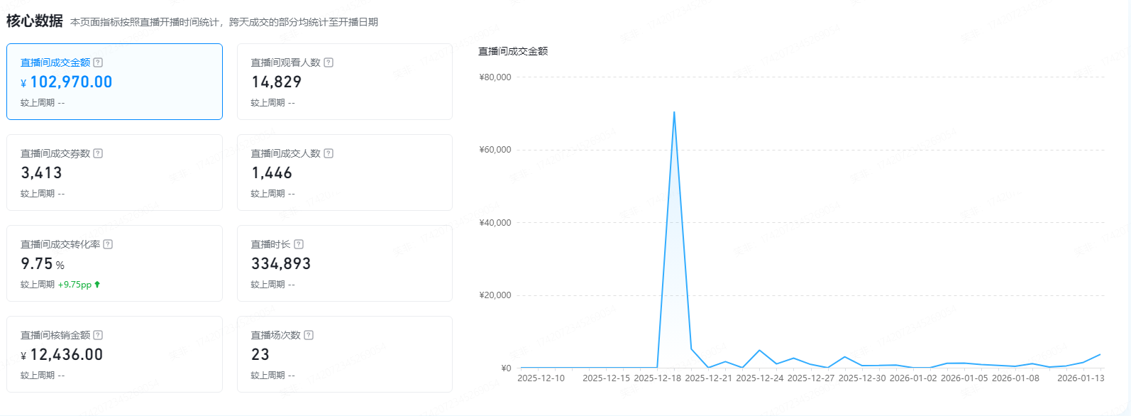The image size is (1132, 416).
Task: Click the ¥60,000 y-axis label
Action: point(495,150)
